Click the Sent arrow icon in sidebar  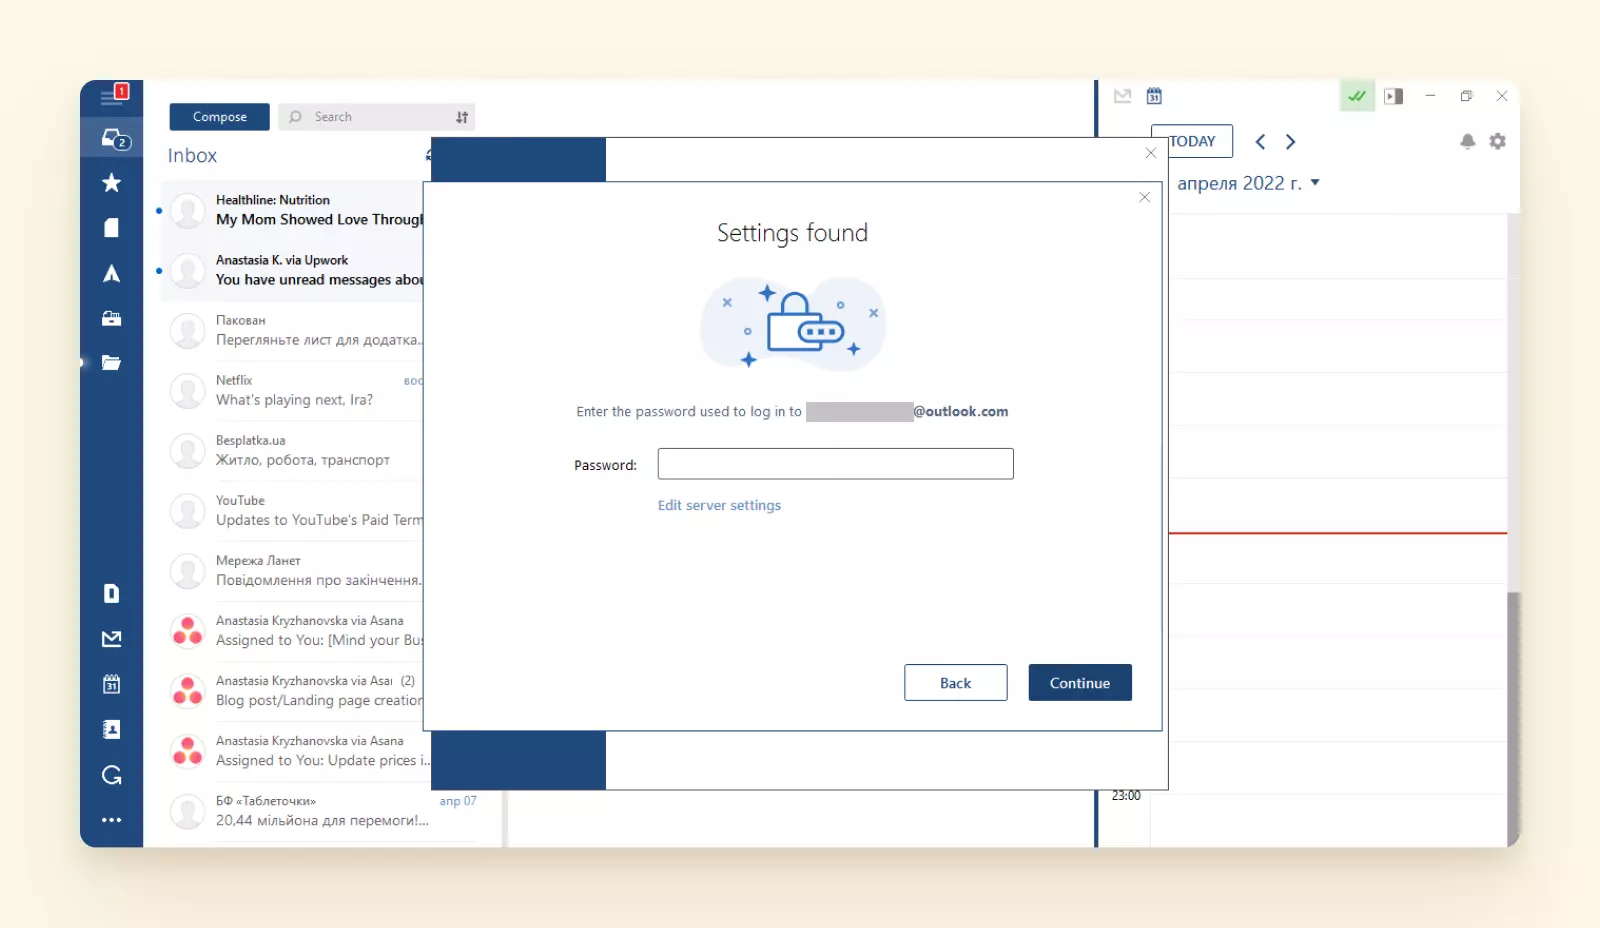tap(112, 274)
